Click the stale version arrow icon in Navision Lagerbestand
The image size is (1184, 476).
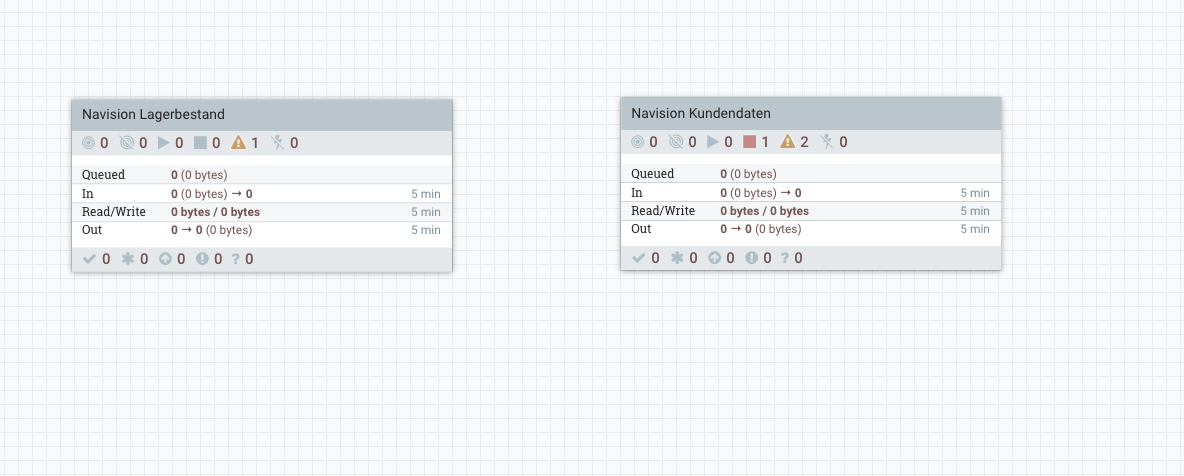coord(166,259)
